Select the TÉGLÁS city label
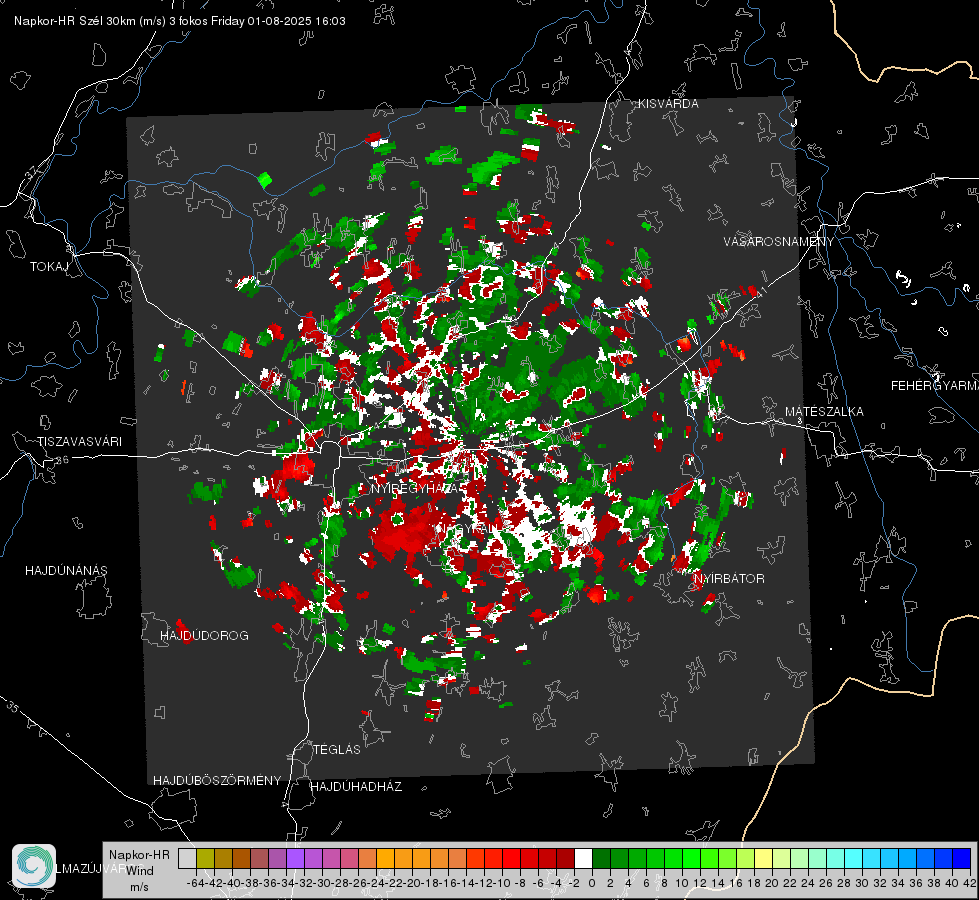This screenshot has width=979, height=900. click(x=337, y=749)
